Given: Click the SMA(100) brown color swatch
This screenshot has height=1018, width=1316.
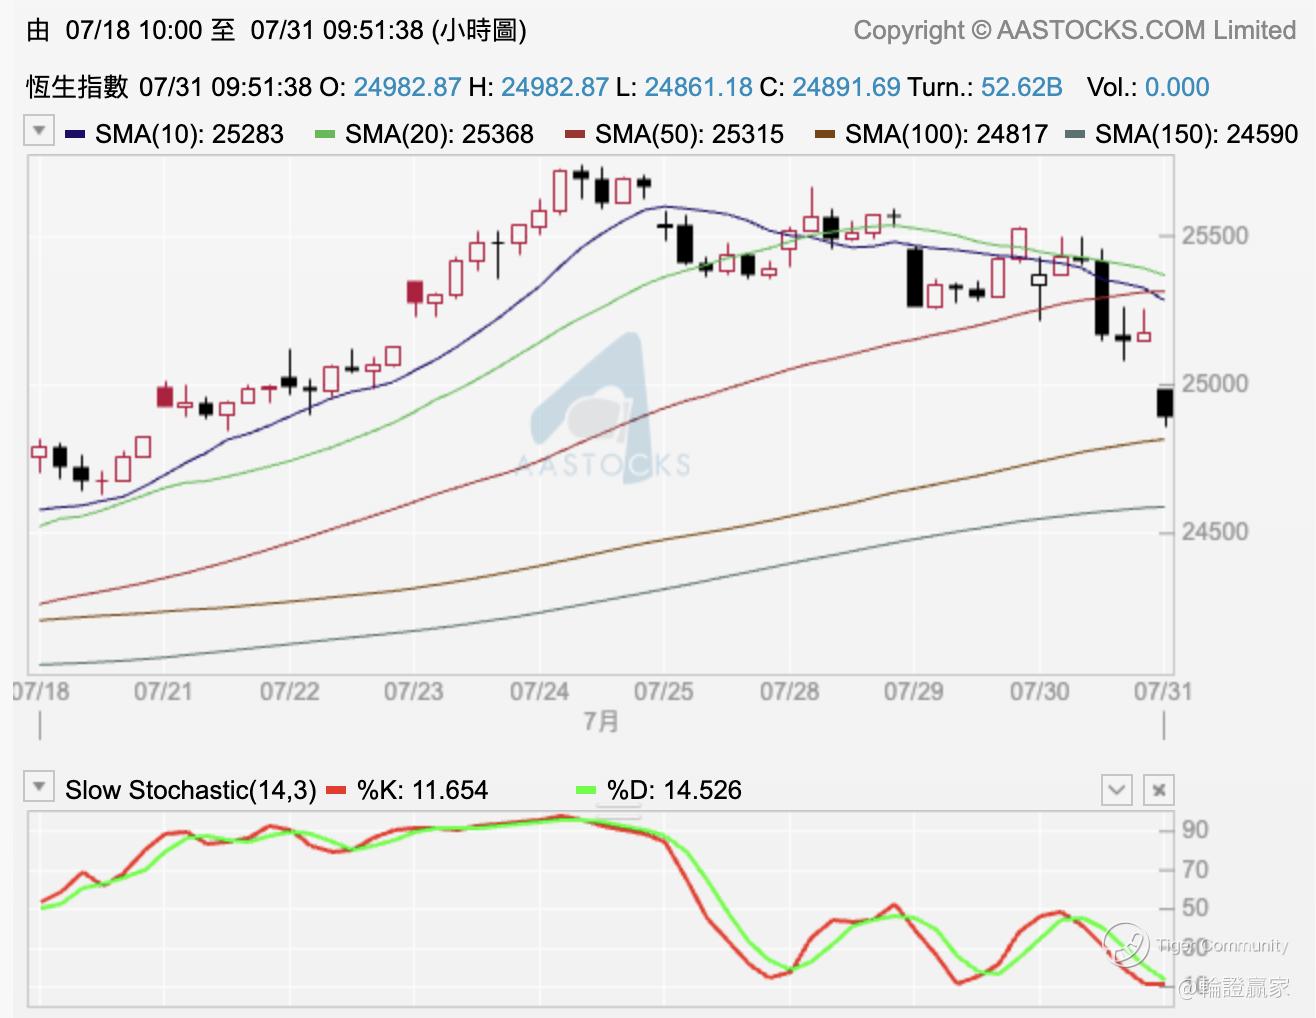Looking at the screenshot, I should coord(824,134).
